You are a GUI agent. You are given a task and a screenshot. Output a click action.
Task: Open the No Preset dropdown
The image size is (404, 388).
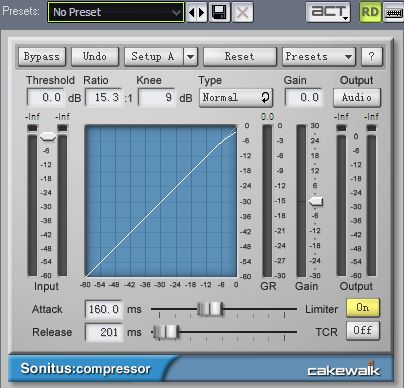pyautogui.click(x=115, y=12)
